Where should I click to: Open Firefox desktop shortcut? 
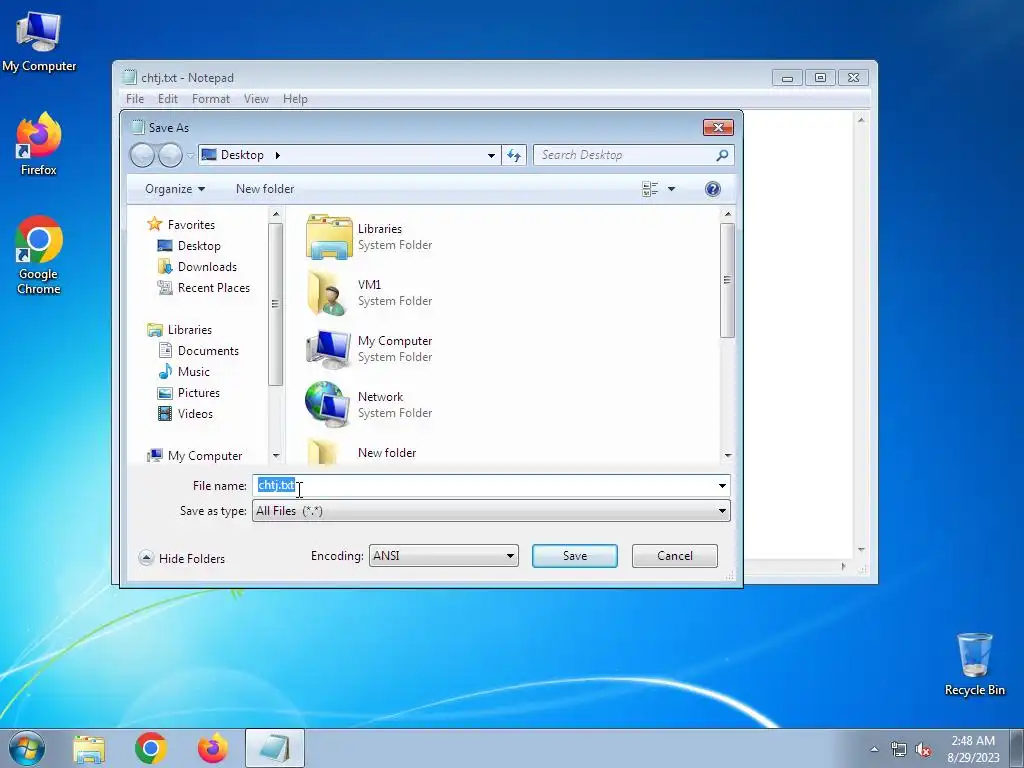point(39,144)
